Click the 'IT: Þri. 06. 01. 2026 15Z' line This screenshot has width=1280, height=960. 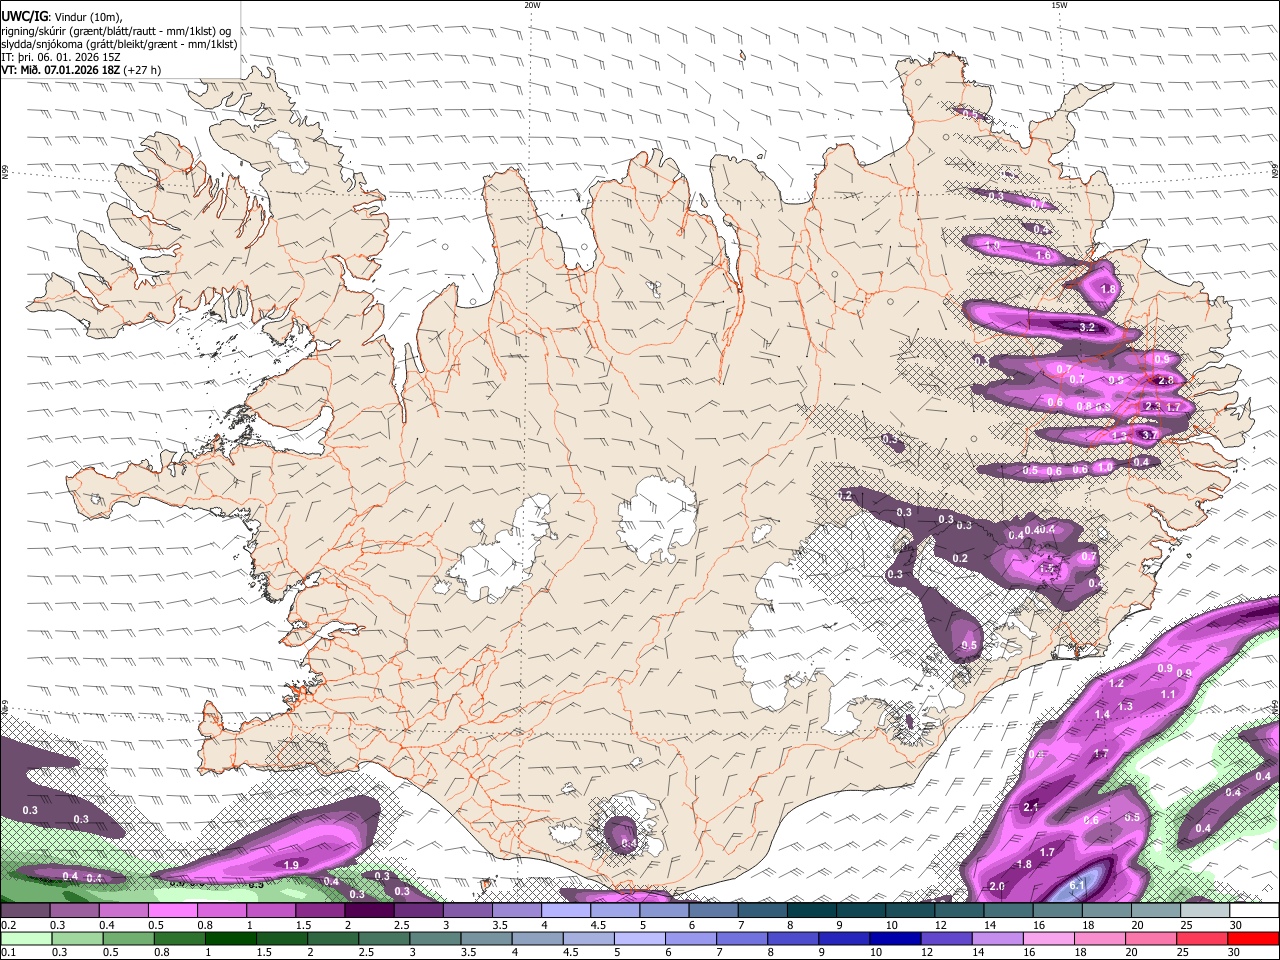[61, 57]
